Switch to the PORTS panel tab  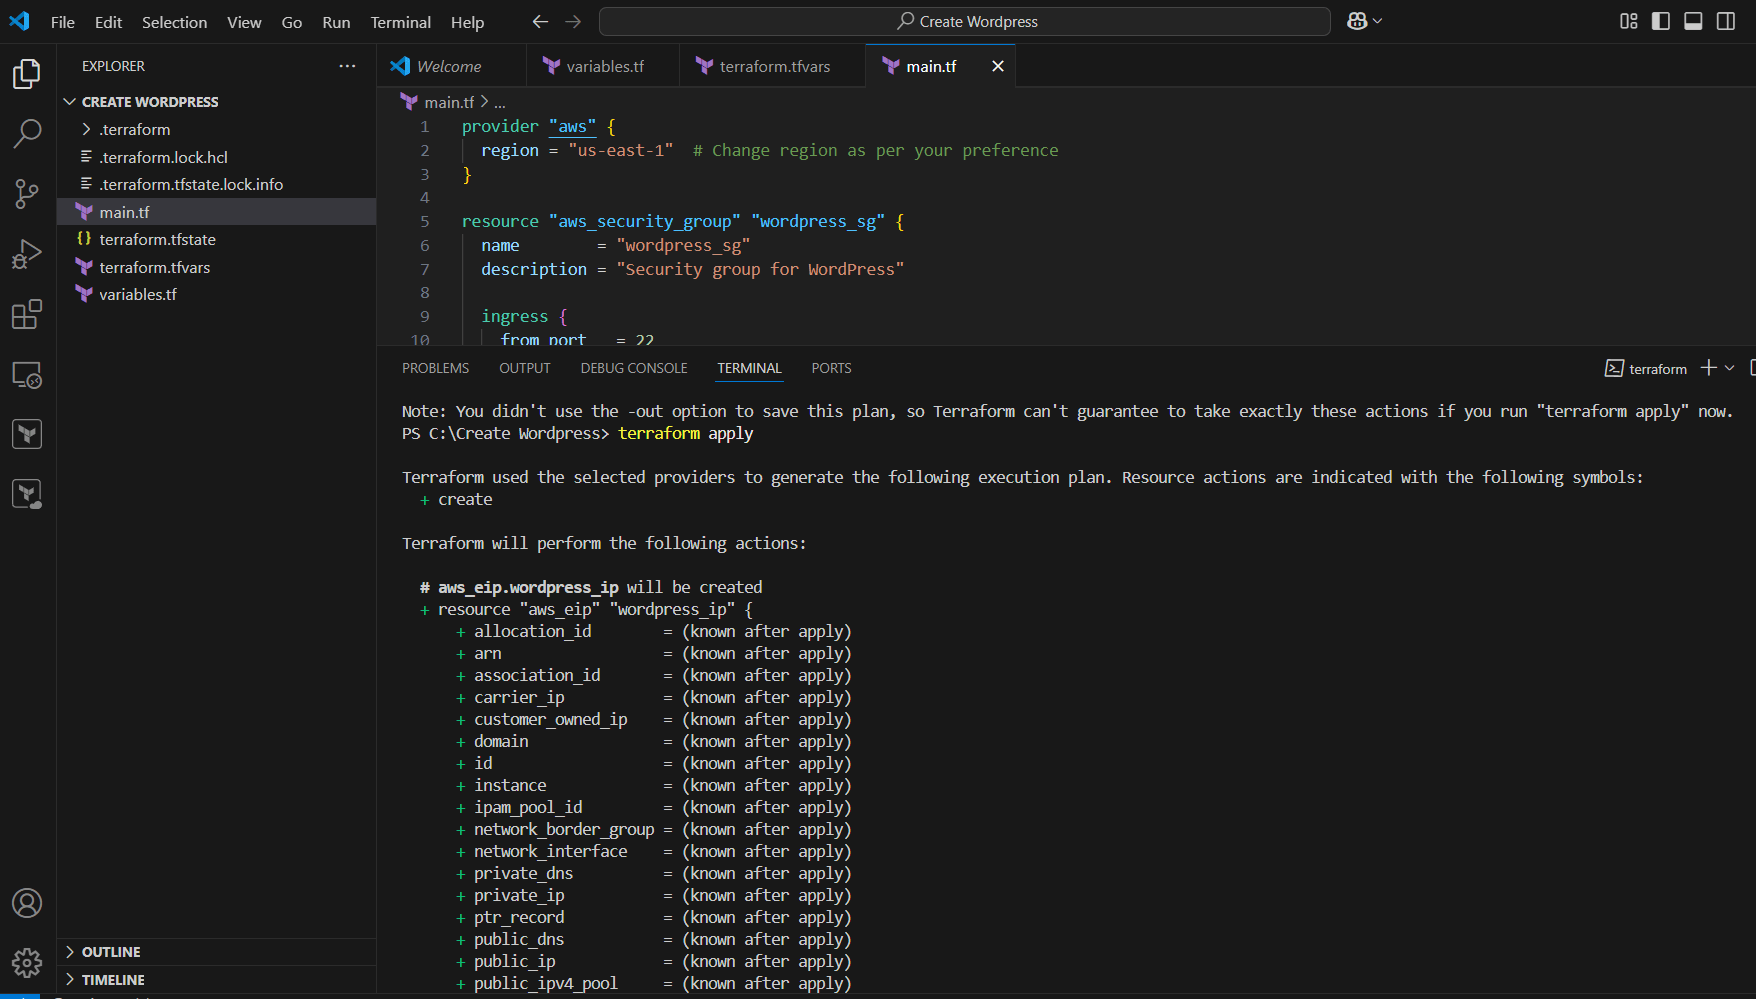point(831,368)
